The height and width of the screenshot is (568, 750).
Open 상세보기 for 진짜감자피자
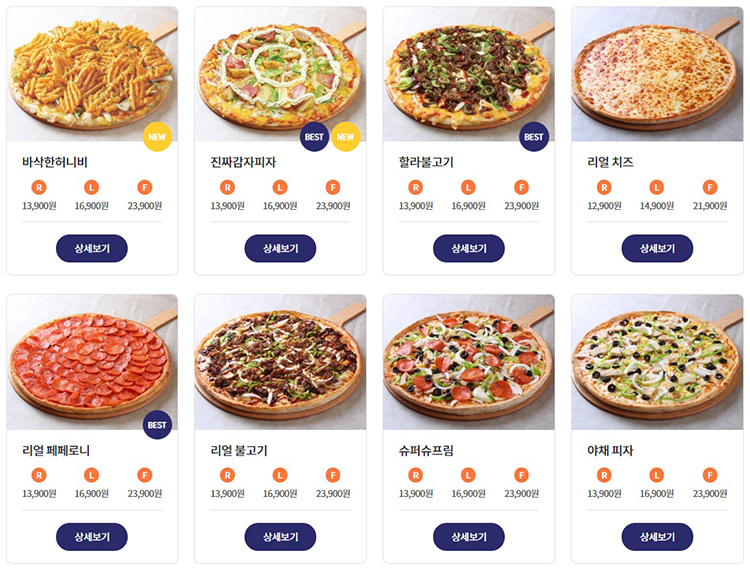[280, 248]
